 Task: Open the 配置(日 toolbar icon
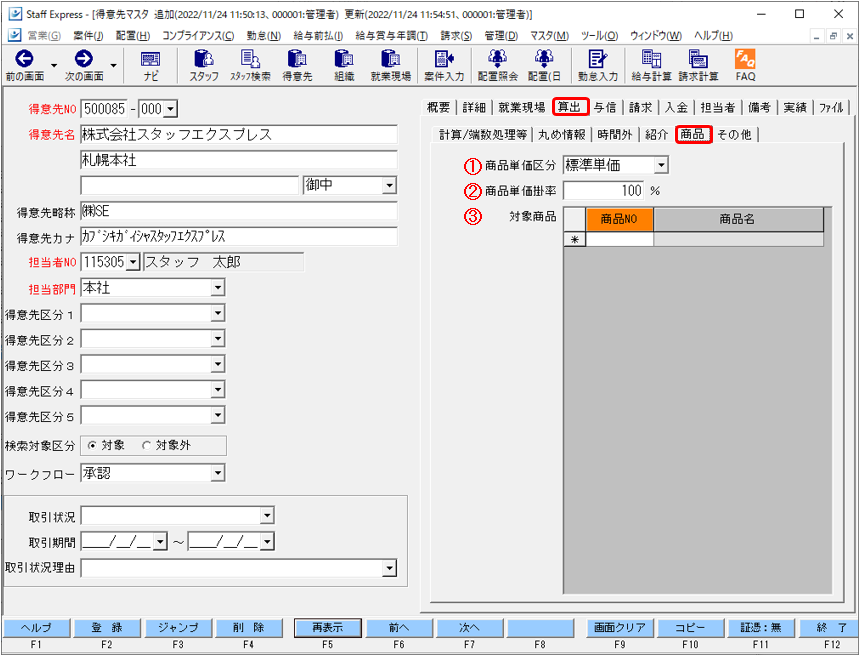tap(544, 59)
